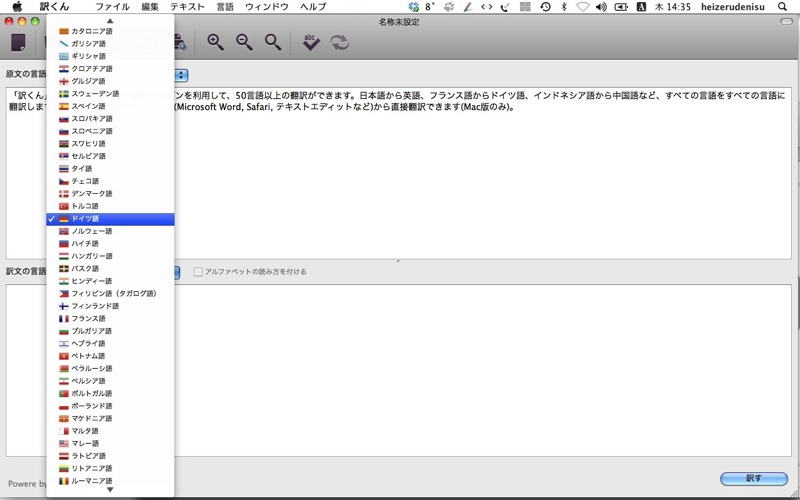Select フランス語 from the list
Image resolution: width=800 pixels, height=500 pixels.
tap(110, 319)
